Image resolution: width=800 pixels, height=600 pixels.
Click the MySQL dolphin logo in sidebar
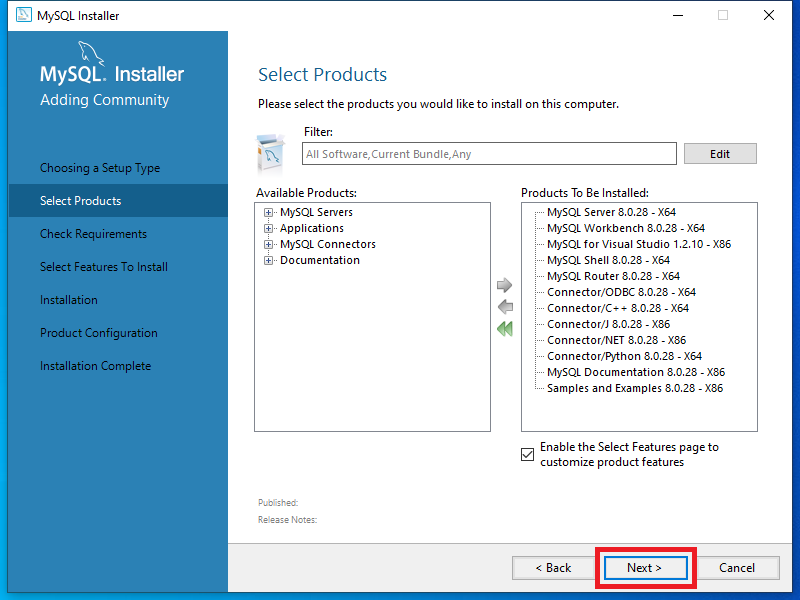tap(91, 53)
